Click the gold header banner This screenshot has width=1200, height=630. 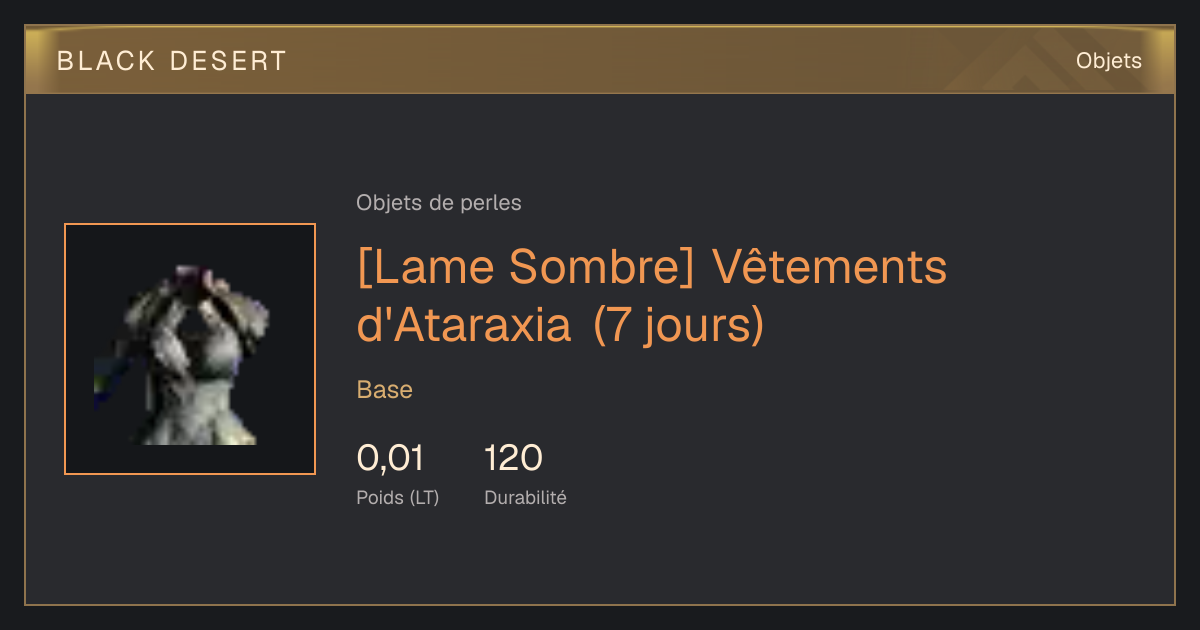600,60
